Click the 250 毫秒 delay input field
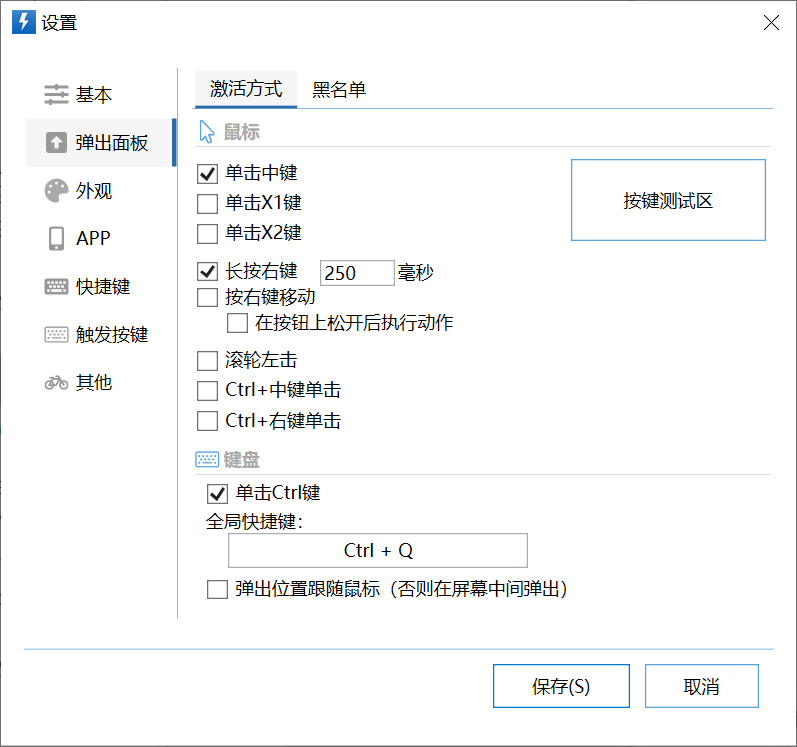Viewport: 797px width, 747px height. point(357,273)
